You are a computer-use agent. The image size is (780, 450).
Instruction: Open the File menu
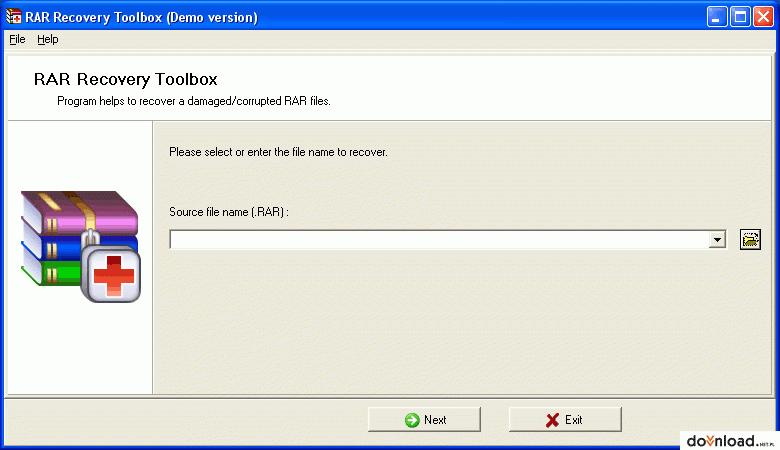[x=17, y=39]
